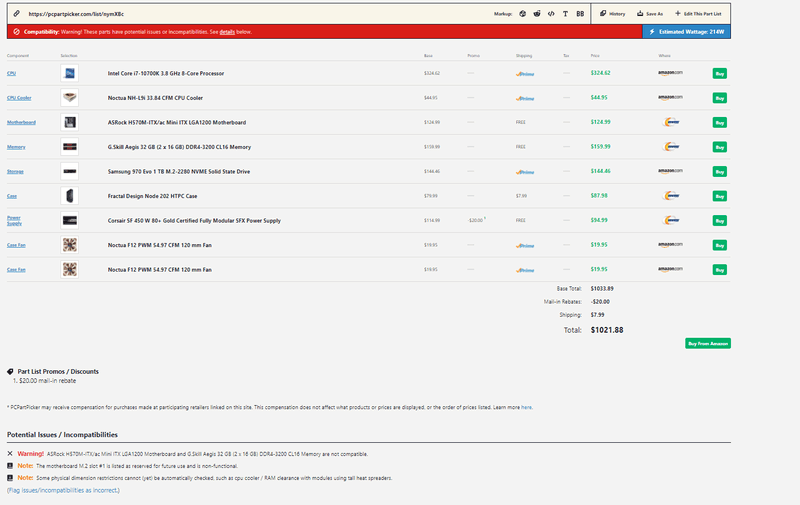The image size is (800, 505).
Task: Click the Newegg logo in Power Supply row
Action: coord(671,220)
